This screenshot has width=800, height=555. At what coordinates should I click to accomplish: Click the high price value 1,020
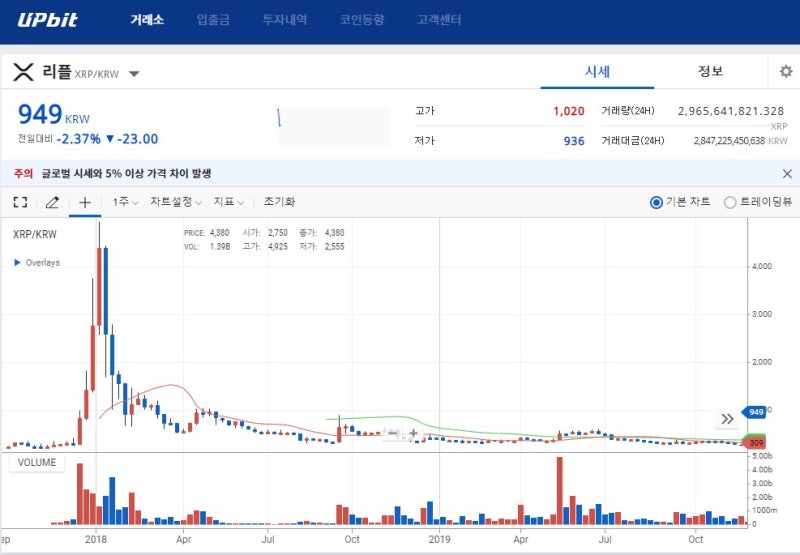pyautogui.click(x=568, y=111)
